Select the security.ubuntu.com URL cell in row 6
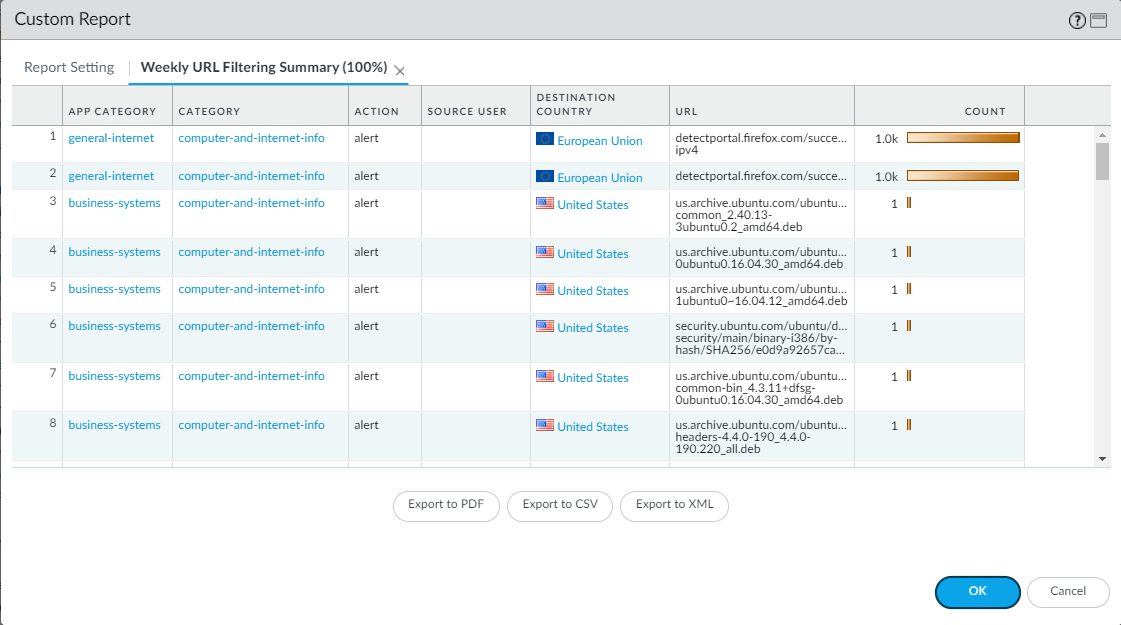The height and width of the screenshot is (625, 1121). [761, 338]
